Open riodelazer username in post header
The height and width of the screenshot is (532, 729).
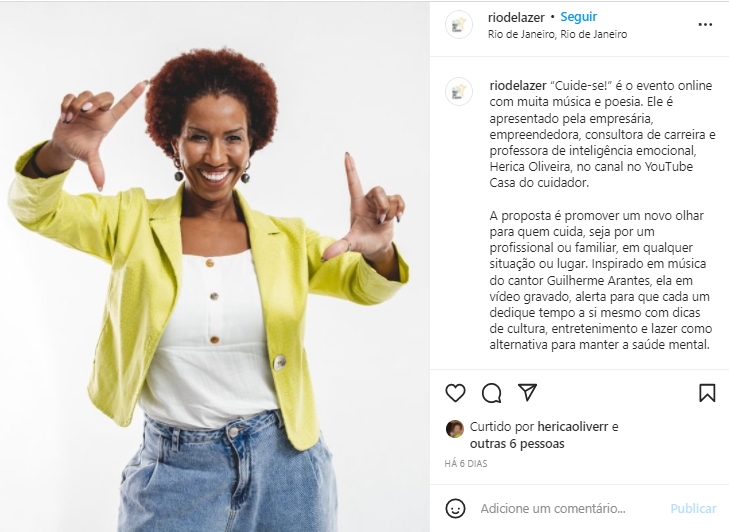pos(516,18)
